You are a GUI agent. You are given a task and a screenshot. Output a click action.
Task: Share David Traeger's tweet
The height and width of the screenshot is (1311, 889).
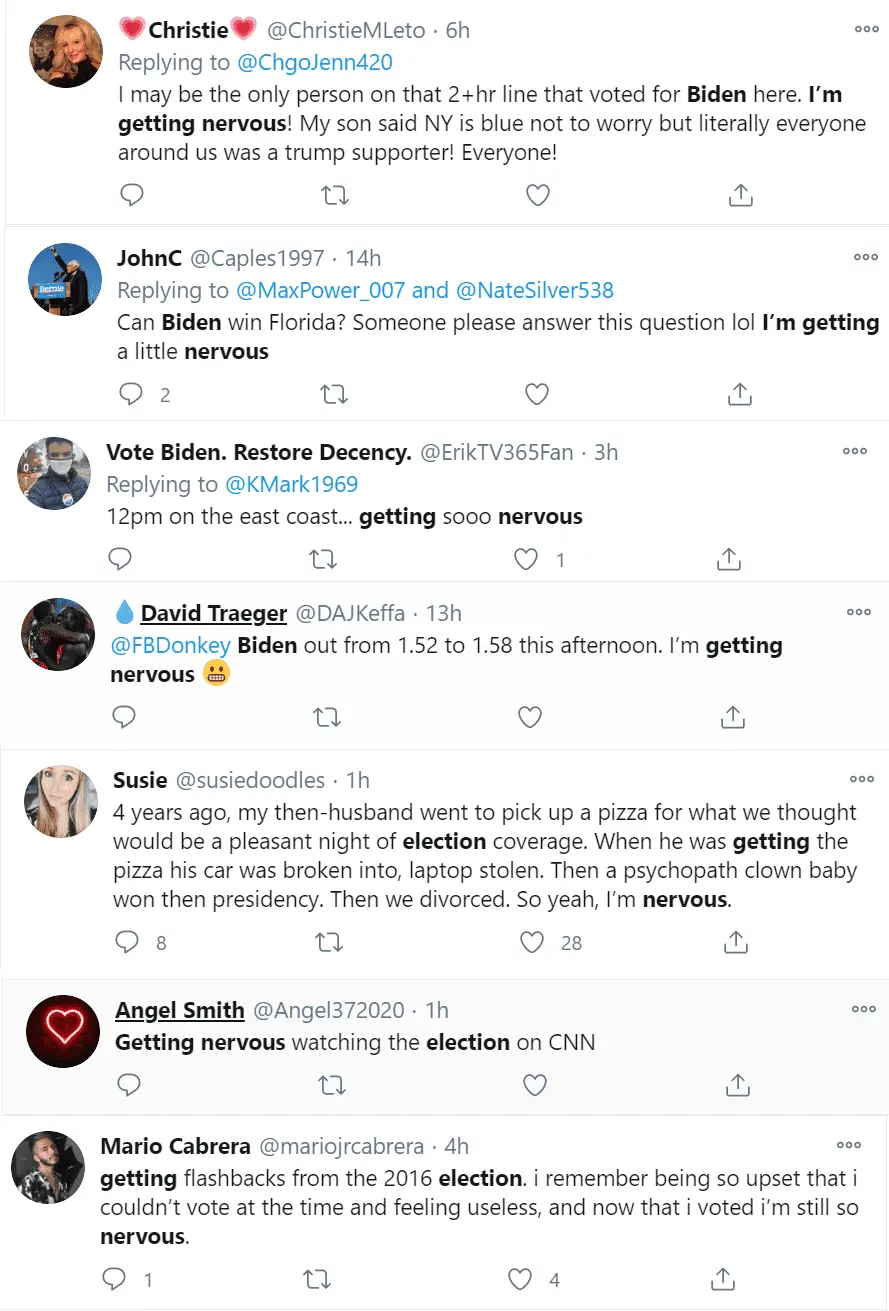tap(732, 716)
